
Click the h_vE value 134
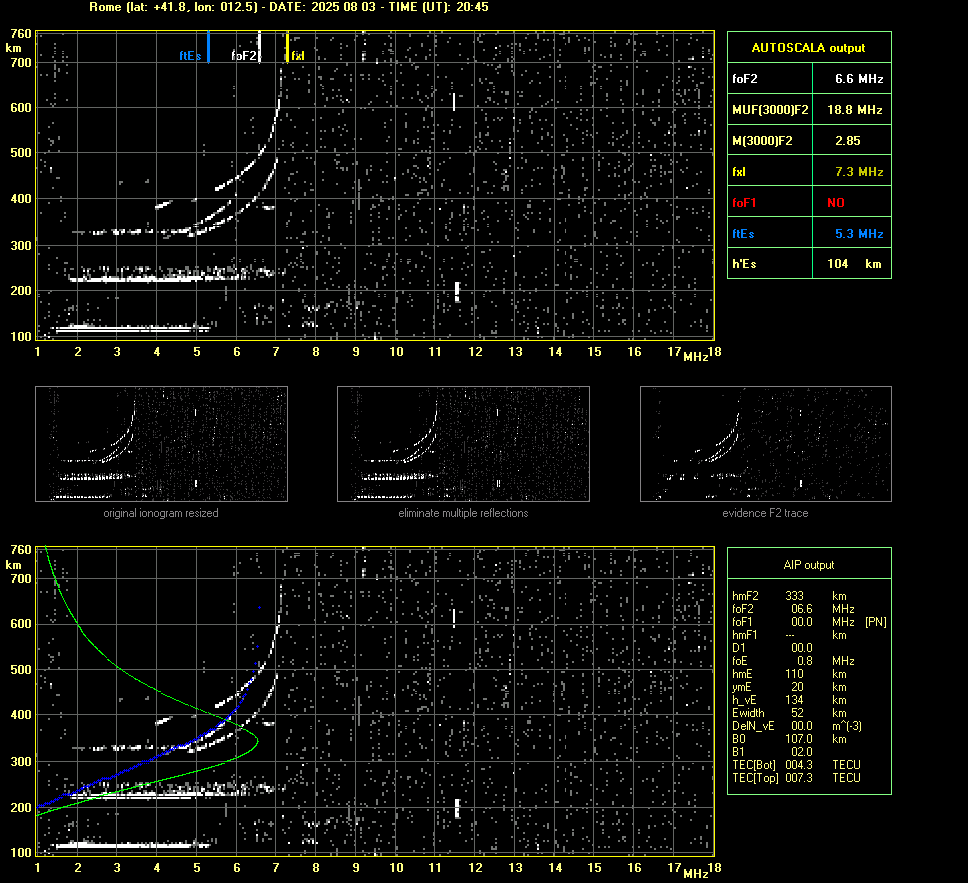(795, 700)
